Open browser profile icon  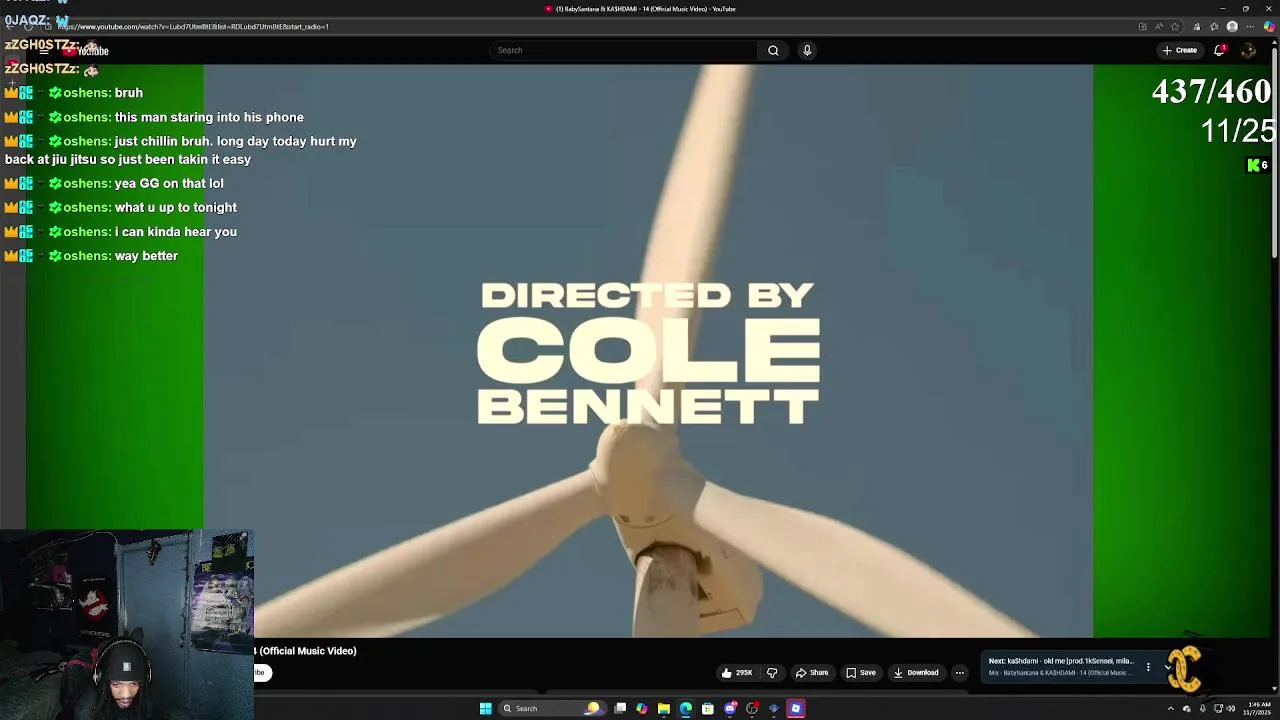(x=1232, y=27)
